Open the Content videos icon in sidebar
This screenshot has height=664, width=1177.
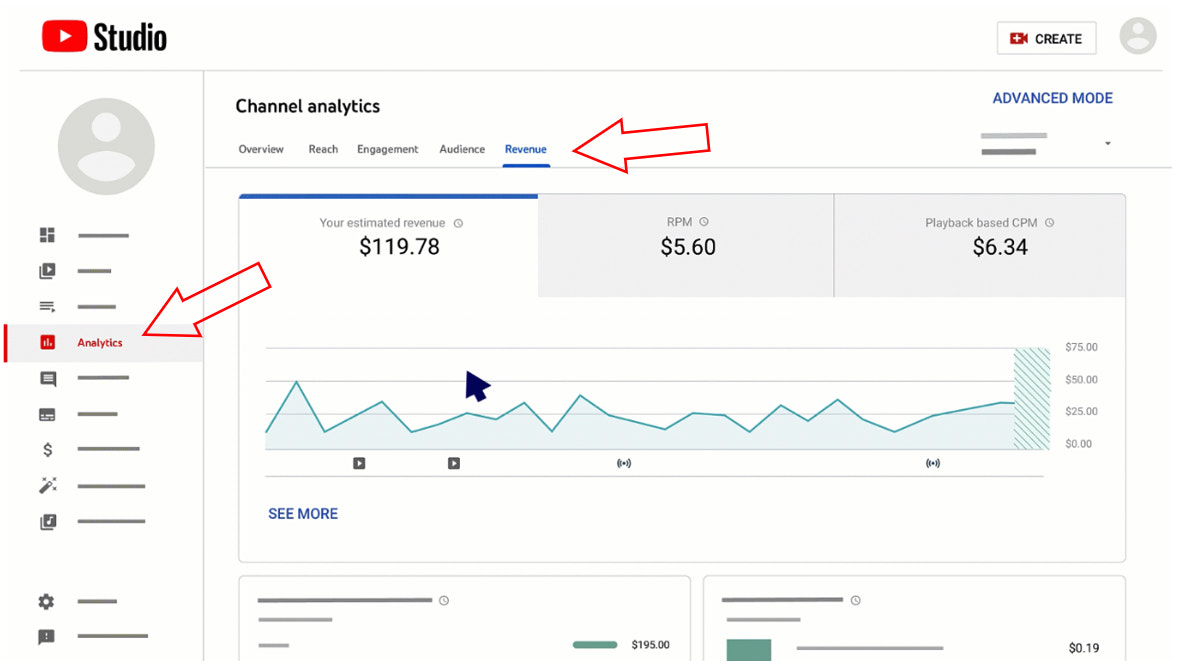pyautogui.click(x=47, y=271)
